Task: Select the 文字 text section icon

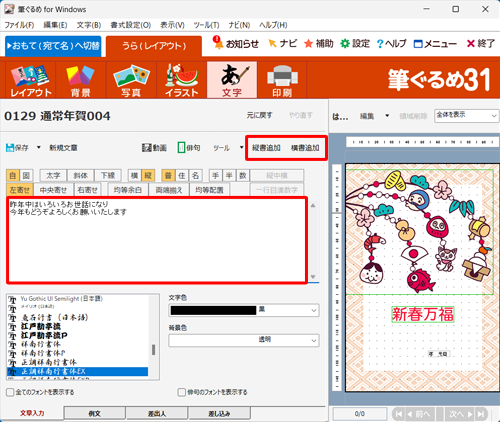Action: click(232, 80)
